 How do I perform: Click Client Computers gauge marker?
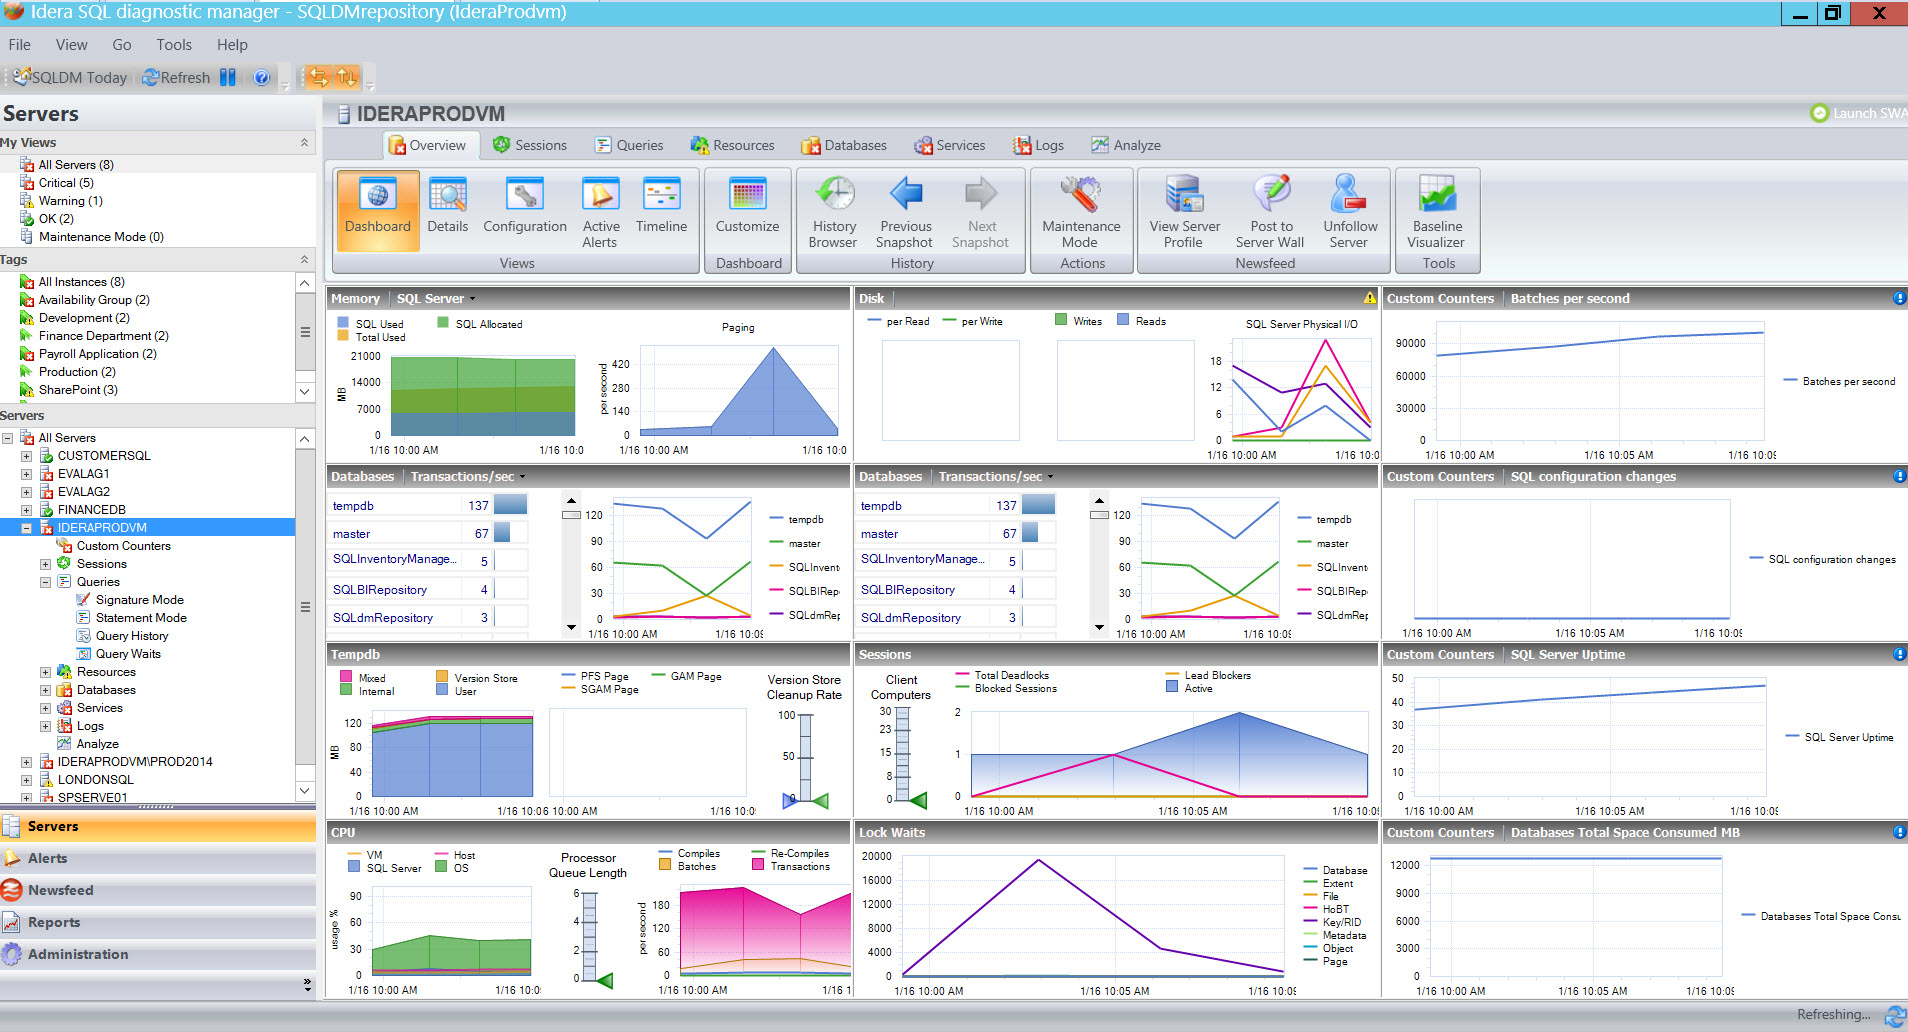pyautogui.click(x=918, y=800)
